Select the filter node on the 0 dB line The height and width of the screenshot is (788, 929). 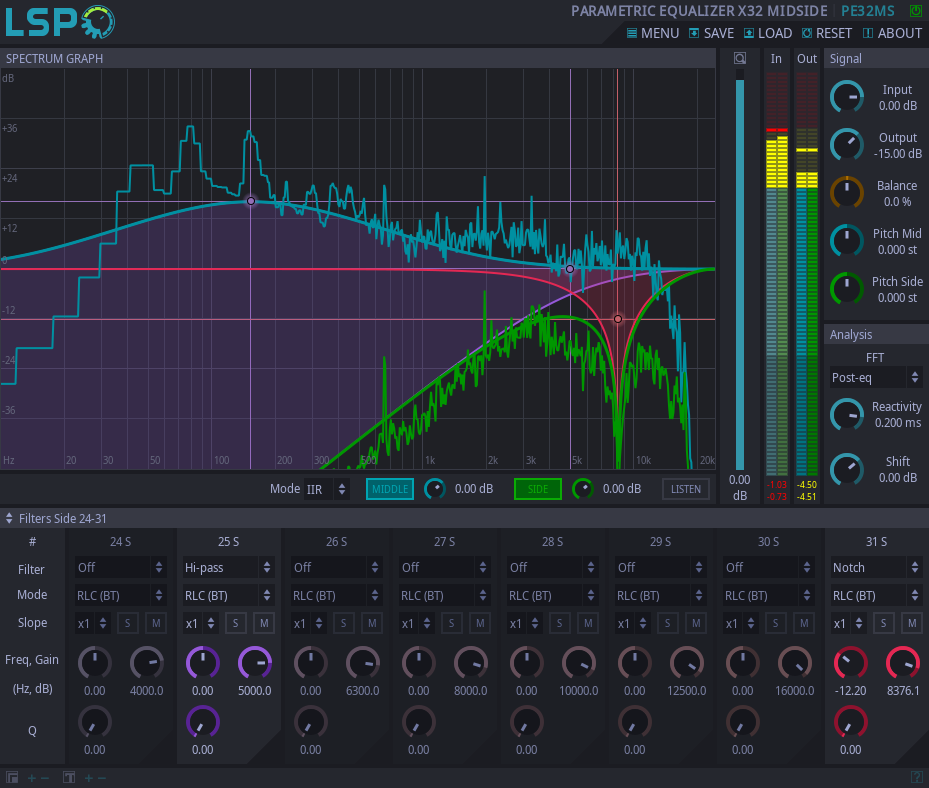[x=570, y=269]
